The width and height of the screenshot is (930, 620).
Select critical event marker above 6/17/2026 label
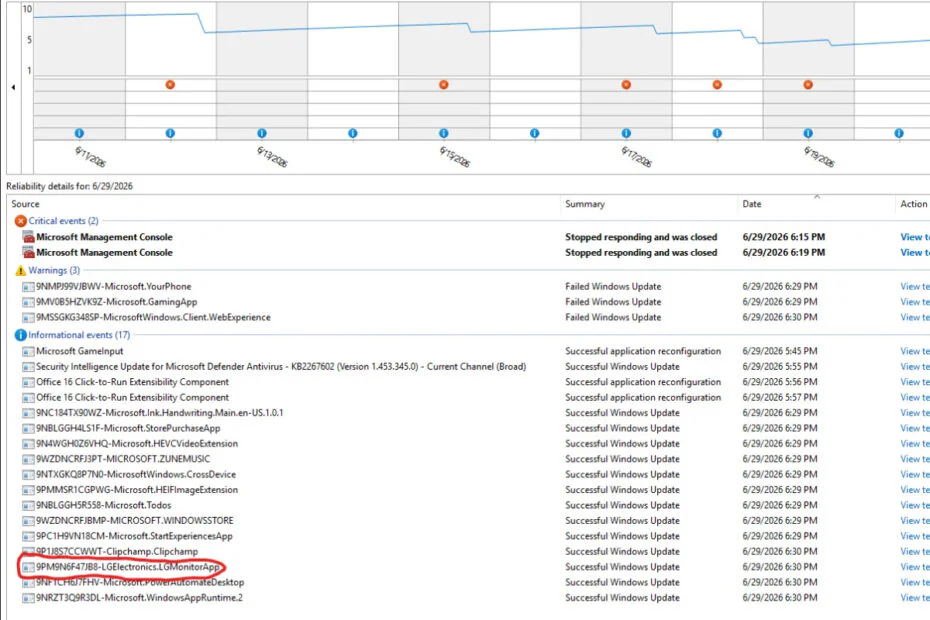(626, 85)
